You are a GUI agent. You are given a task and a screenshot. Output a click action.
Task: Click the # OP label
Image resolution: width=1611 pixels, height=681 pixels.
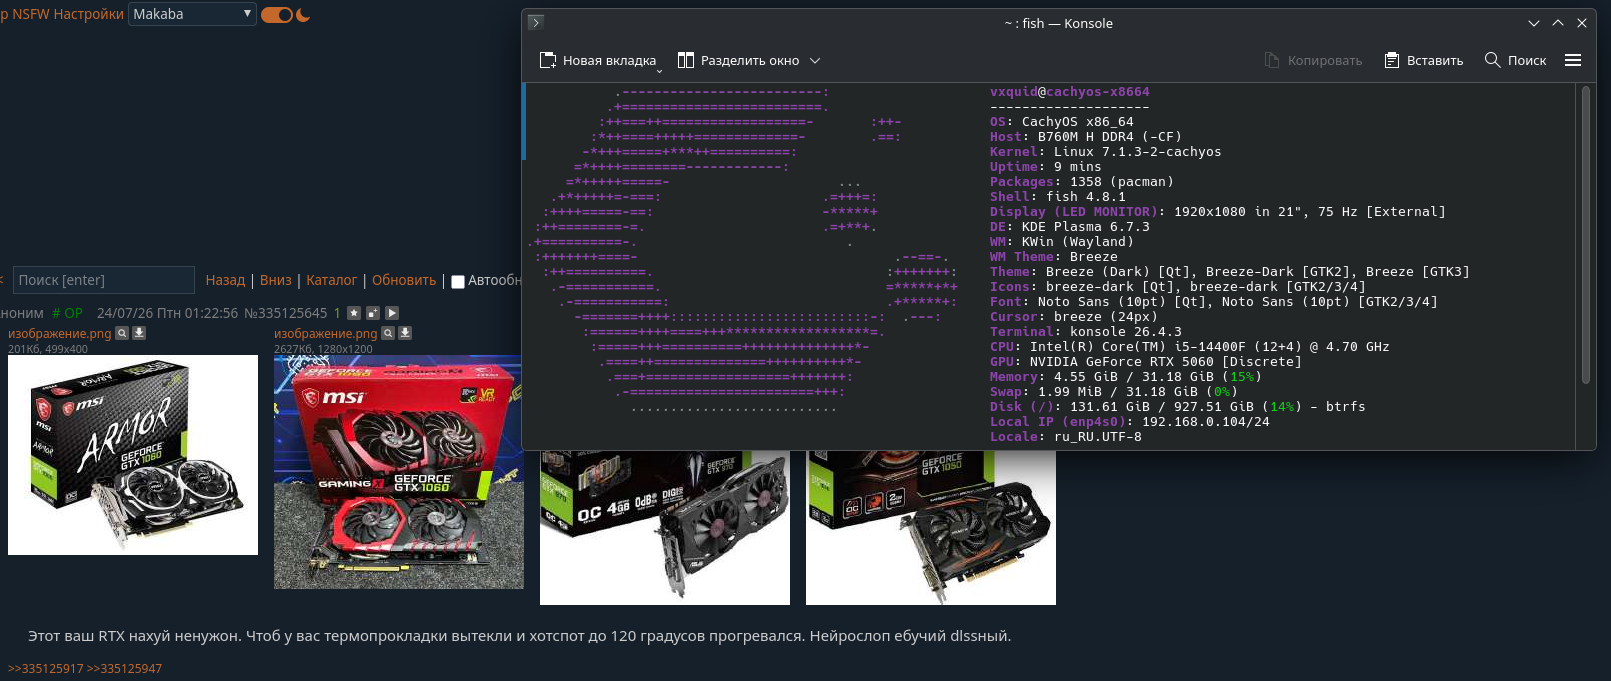pos(68,313)
